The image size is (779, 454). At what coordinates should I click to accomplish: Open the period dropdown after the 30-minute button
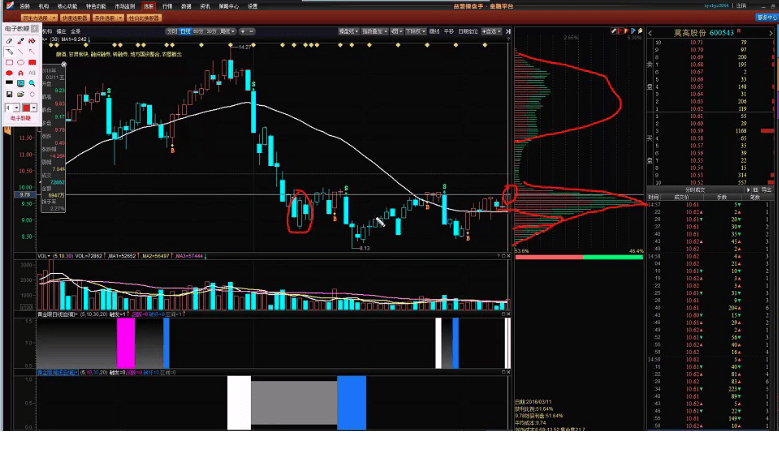pos(228,31)
